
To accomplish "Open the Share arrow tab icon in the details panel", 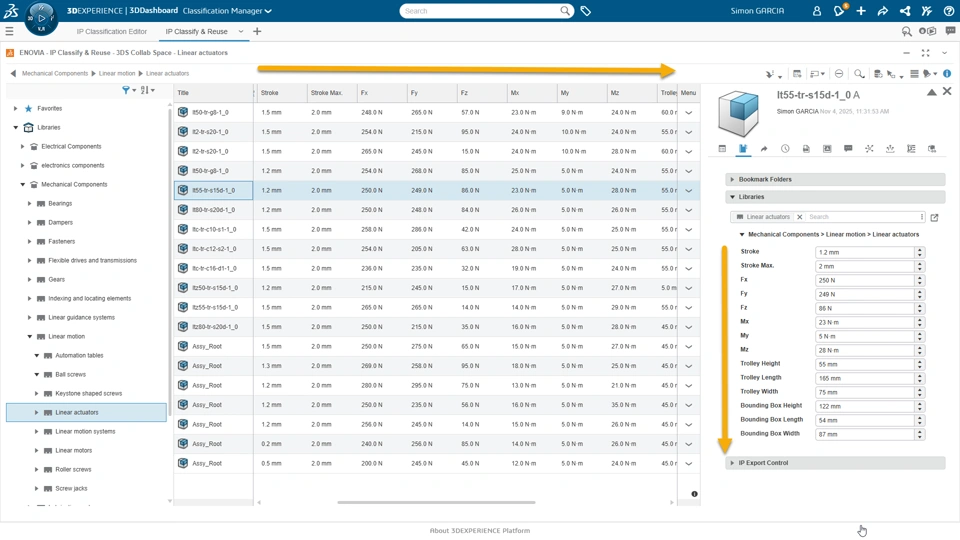I will point(764,149).
